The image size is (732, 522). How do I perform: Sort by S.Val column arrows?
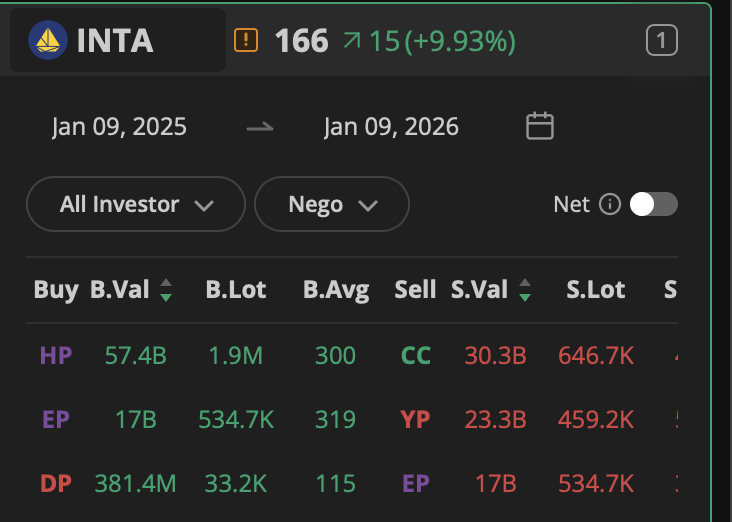coord(524,290)
